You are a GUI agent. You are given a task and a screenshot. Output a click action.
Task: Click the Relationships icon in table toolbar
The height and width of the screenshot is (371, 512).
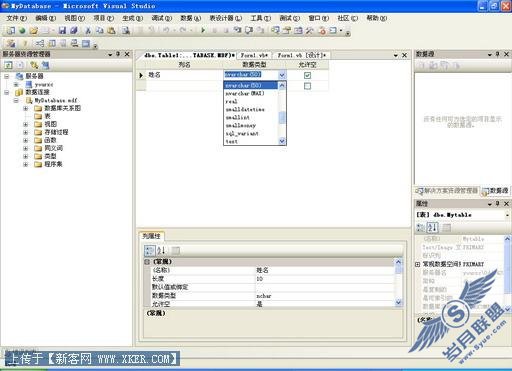40,43
